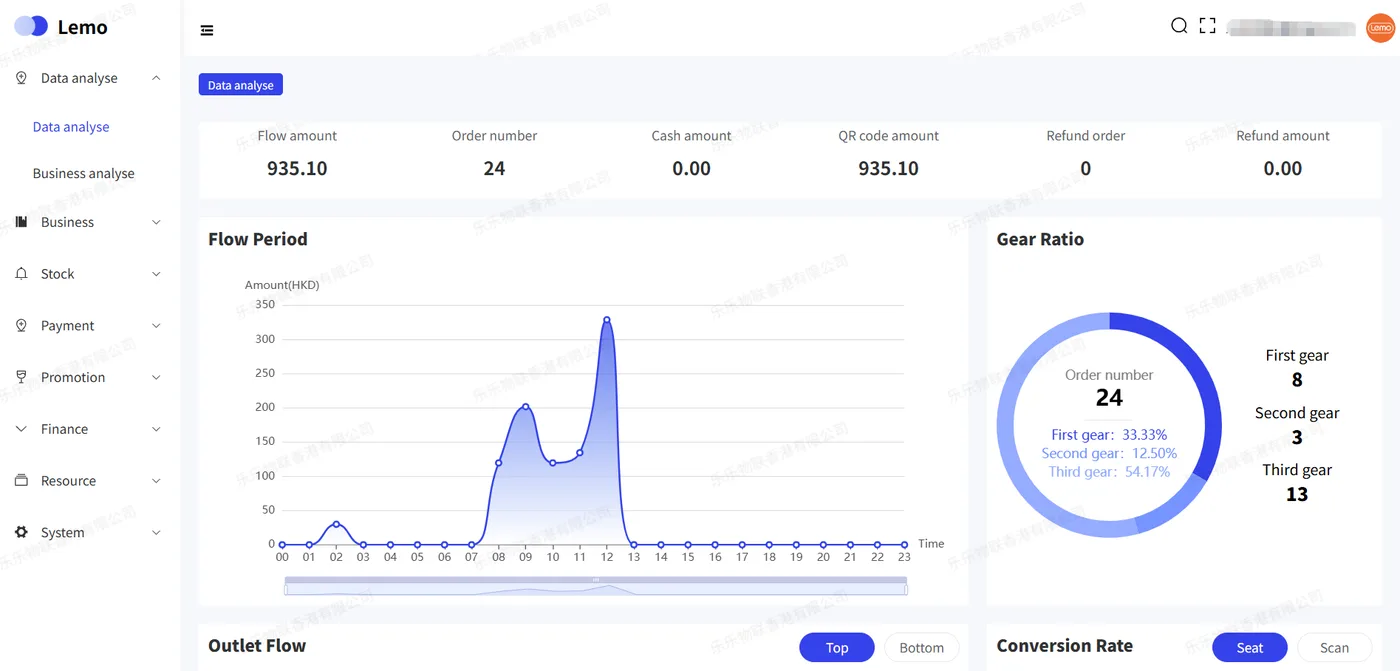Screen dimensions: 1400x671
Task: Click the Data analyse sidebar icon
Action: (x=21, y=78)
